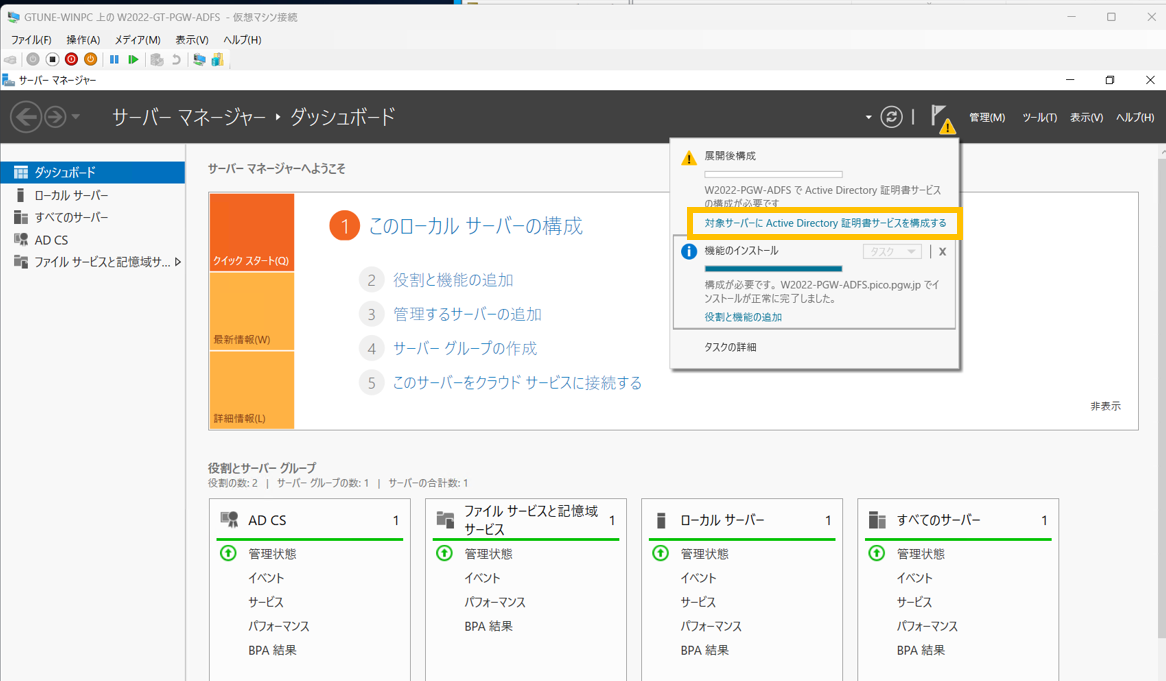
Task: Click green status icon in AD CS tile
Action: [x=228, y=553]
